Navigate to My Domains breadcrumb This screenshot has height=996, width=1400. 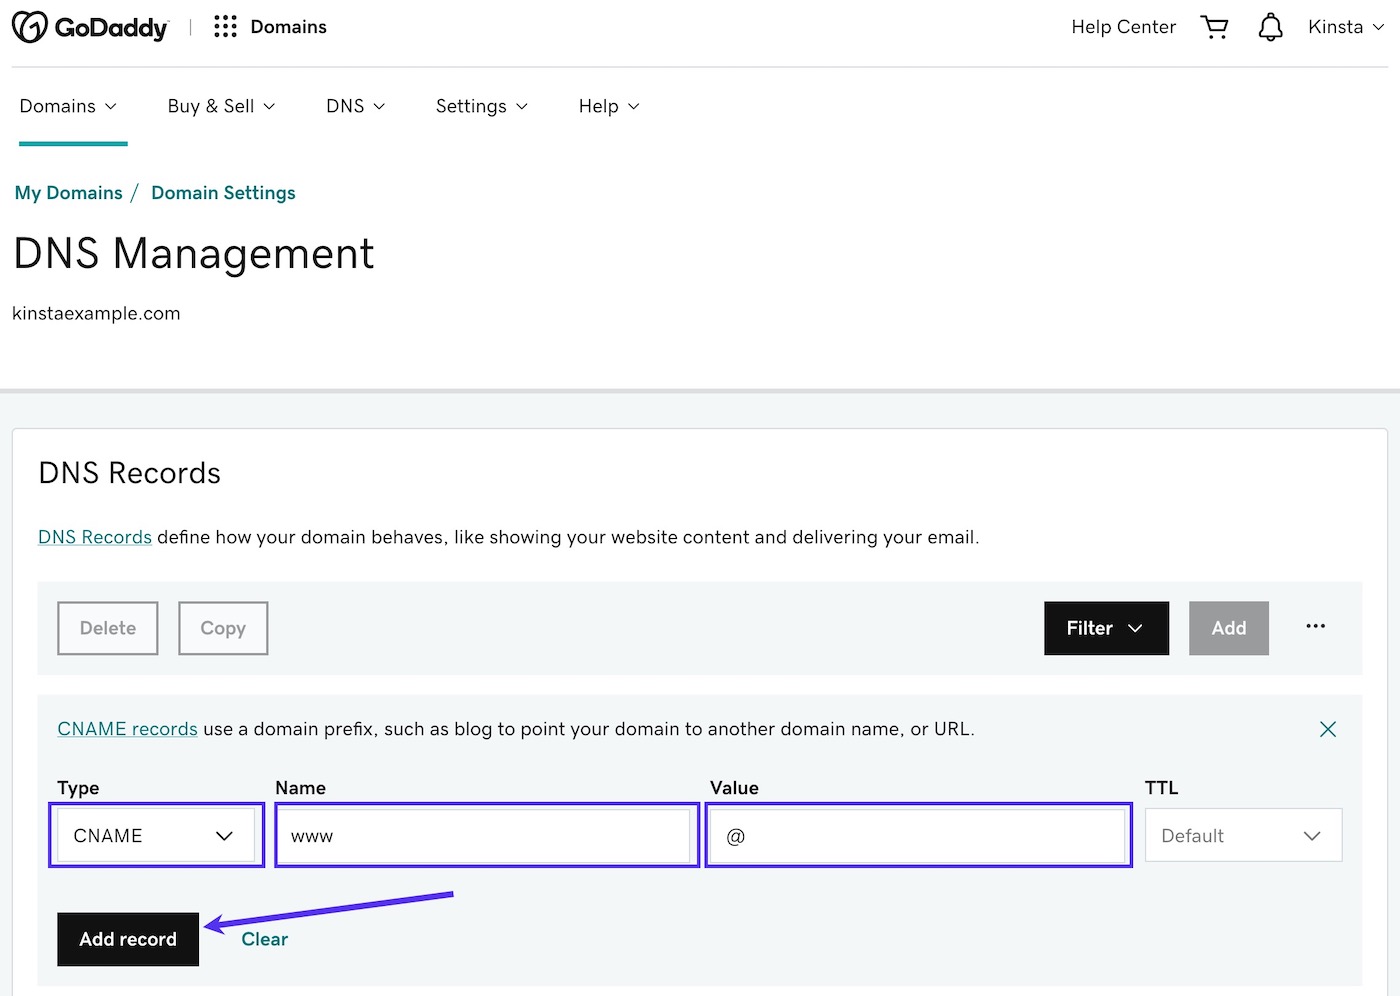[68, 192]
